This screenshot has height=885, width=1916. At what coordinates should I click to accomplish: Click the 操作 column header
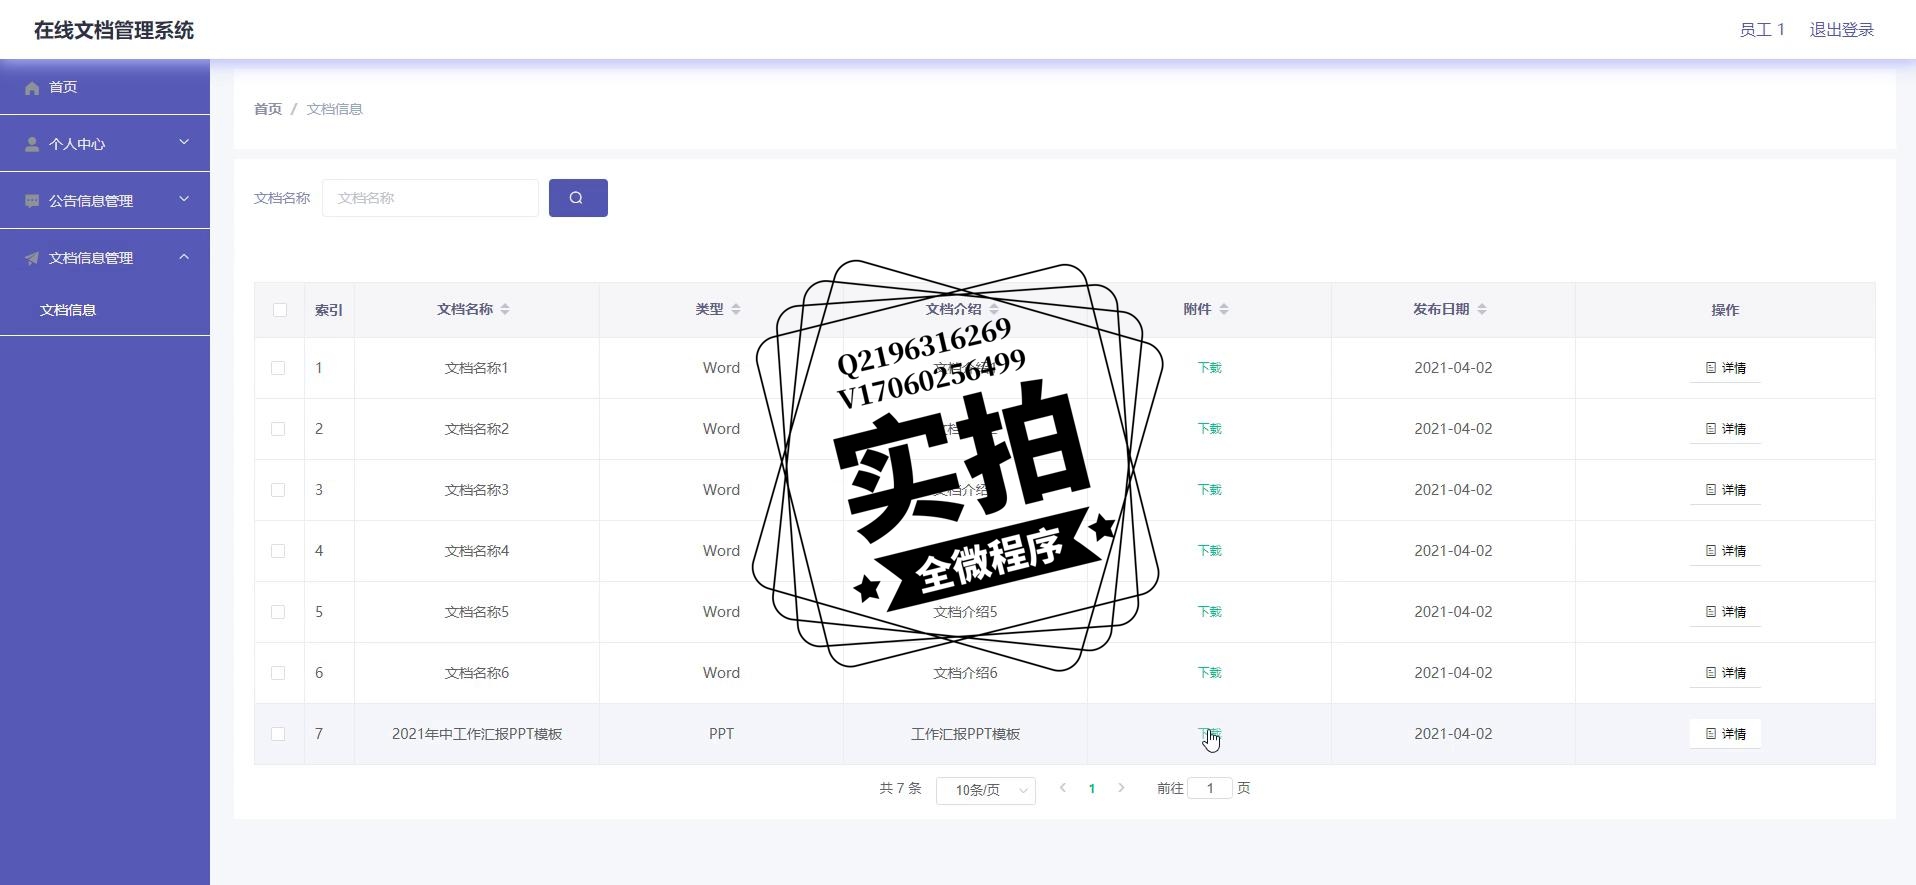coord(1725,310)
